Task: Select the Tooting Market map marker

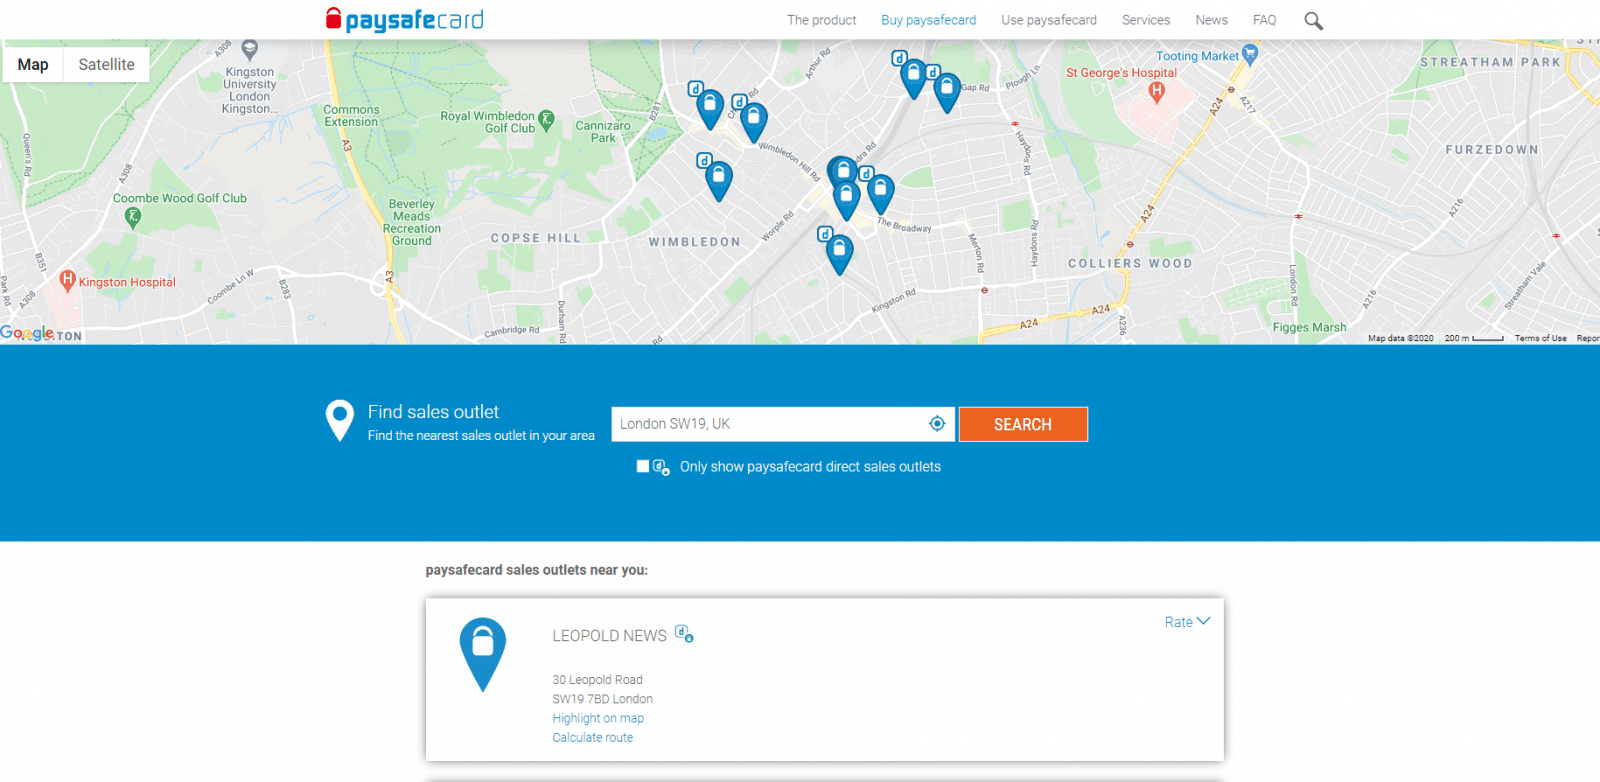Action: click(x=1249, y=55)
